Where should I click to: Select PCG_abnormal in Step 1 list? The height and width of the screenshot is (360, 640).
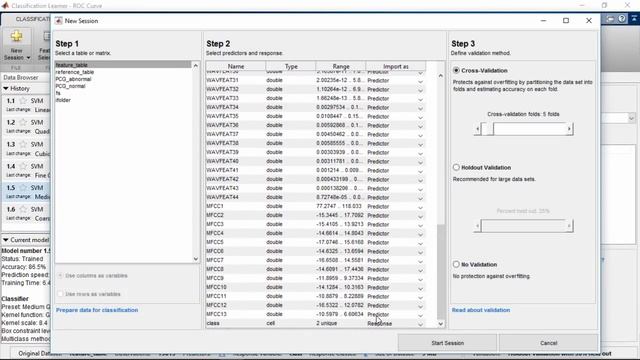(73, 79)
